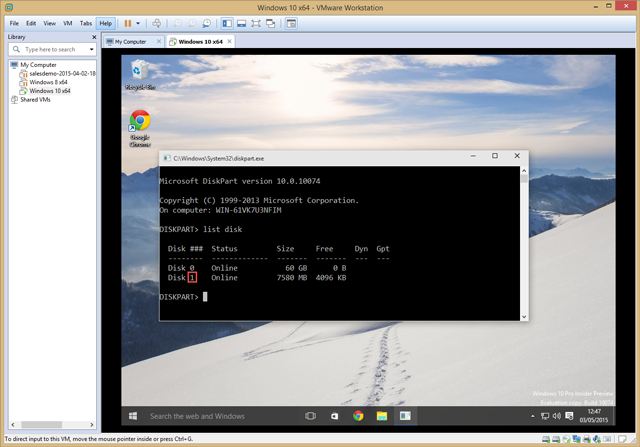Select the Google Chrome desktop shortcut
Screen dimensions: 640x447
140,128
